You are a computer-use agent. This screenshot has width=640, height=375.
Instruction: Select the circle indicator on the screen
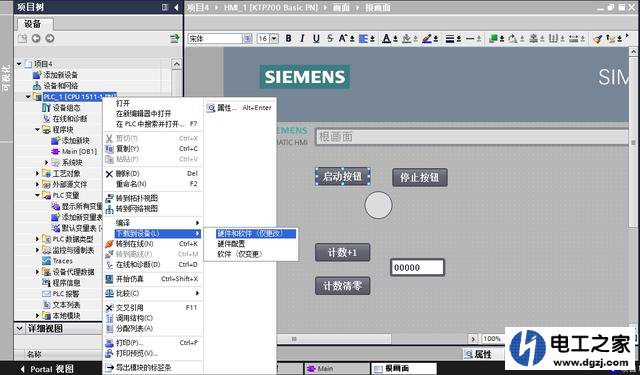378,205
